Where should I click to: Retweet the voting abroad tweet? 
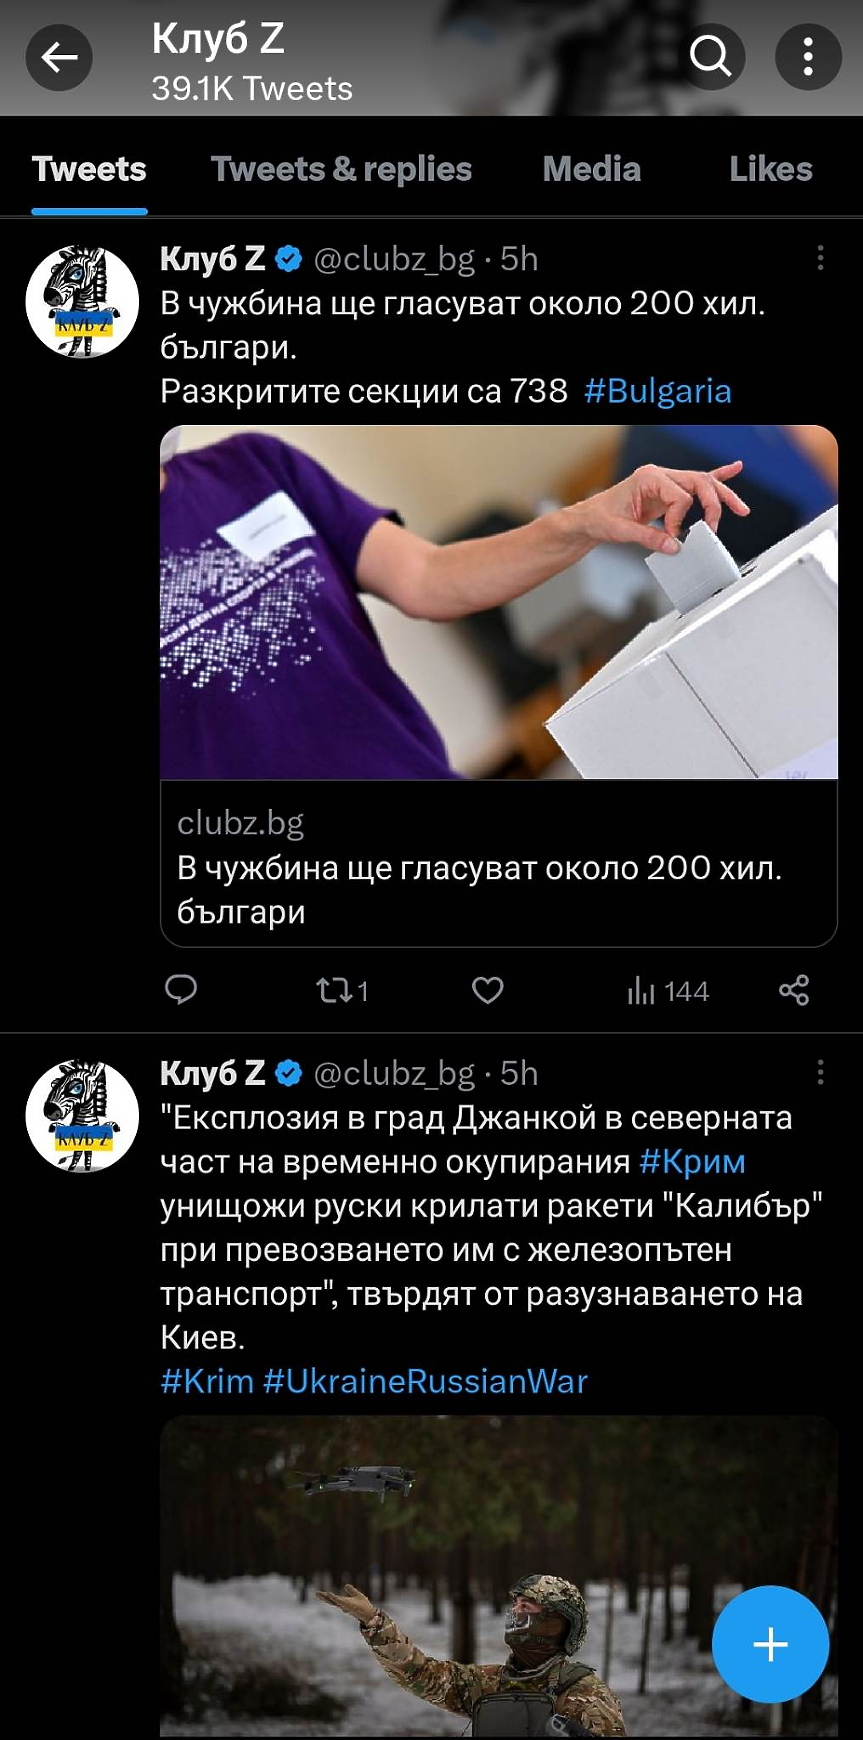342,991
